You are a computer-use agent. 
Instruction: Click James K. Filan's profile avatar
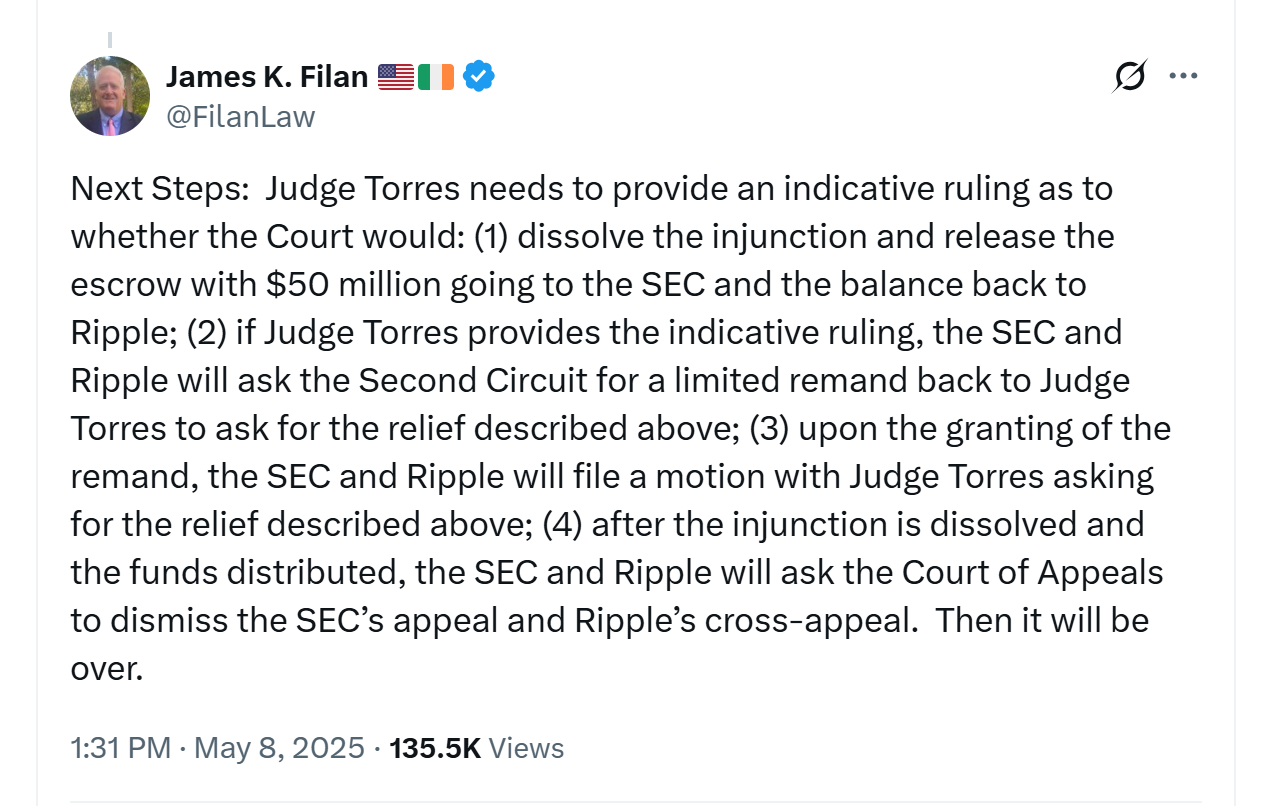click(x=110, y=96)
